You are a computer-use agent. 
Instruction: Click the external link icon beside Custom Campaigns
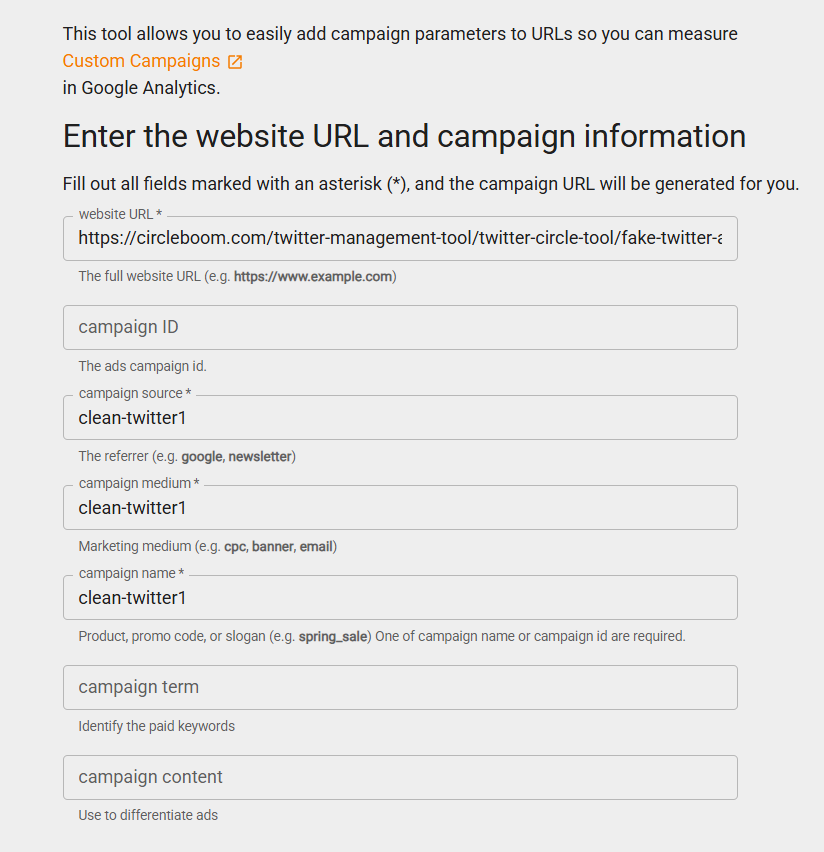point(234,60)
